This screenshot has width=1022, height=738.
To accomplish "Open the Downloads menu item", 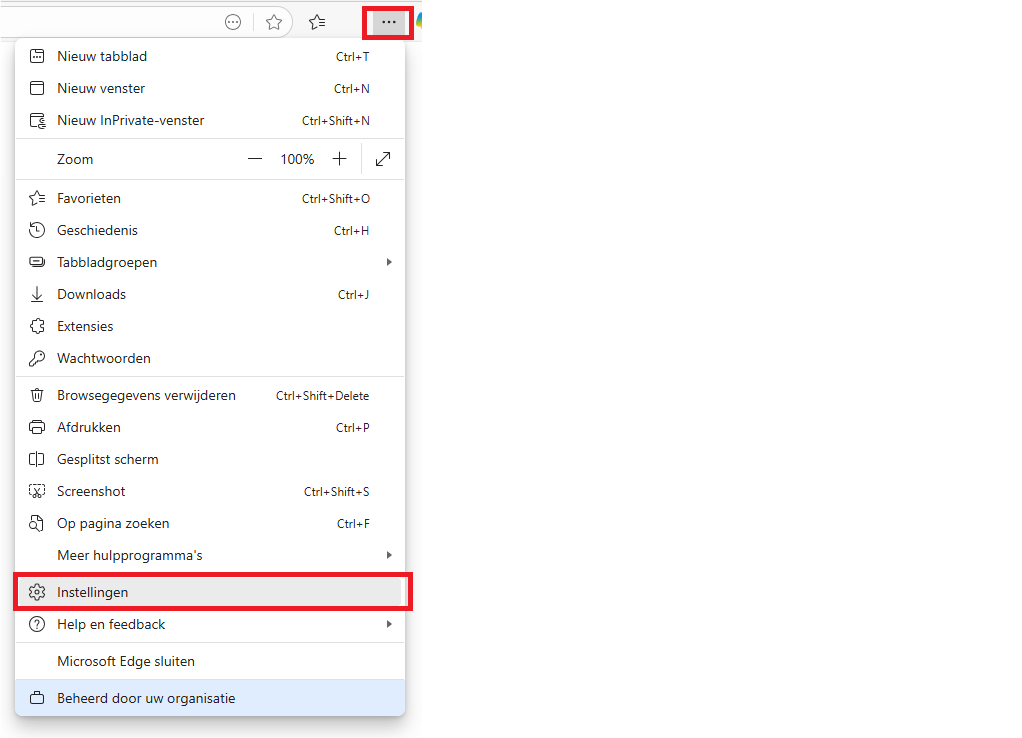I will 92,294.
